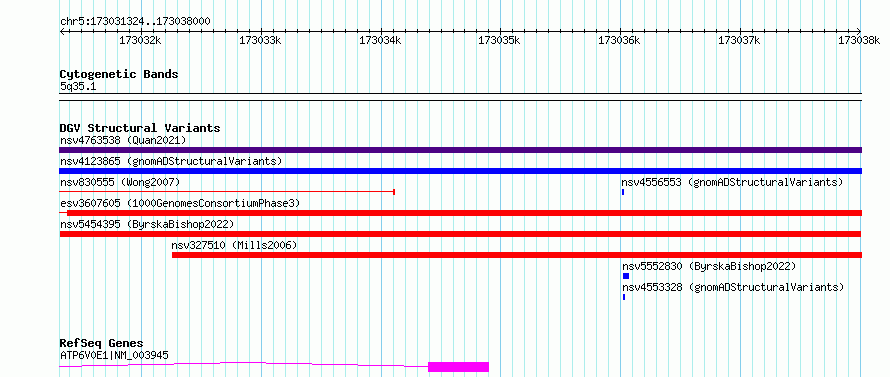Screen dimensions: 890x377
Task: Click the RefSeq Genes track title
Action: pyautogui.click(x=102, y=344)
